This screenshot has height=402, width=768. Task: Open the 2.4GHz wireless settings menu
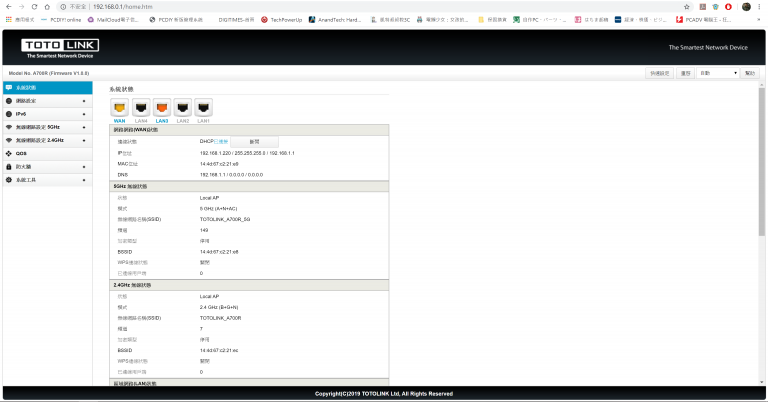48,141
